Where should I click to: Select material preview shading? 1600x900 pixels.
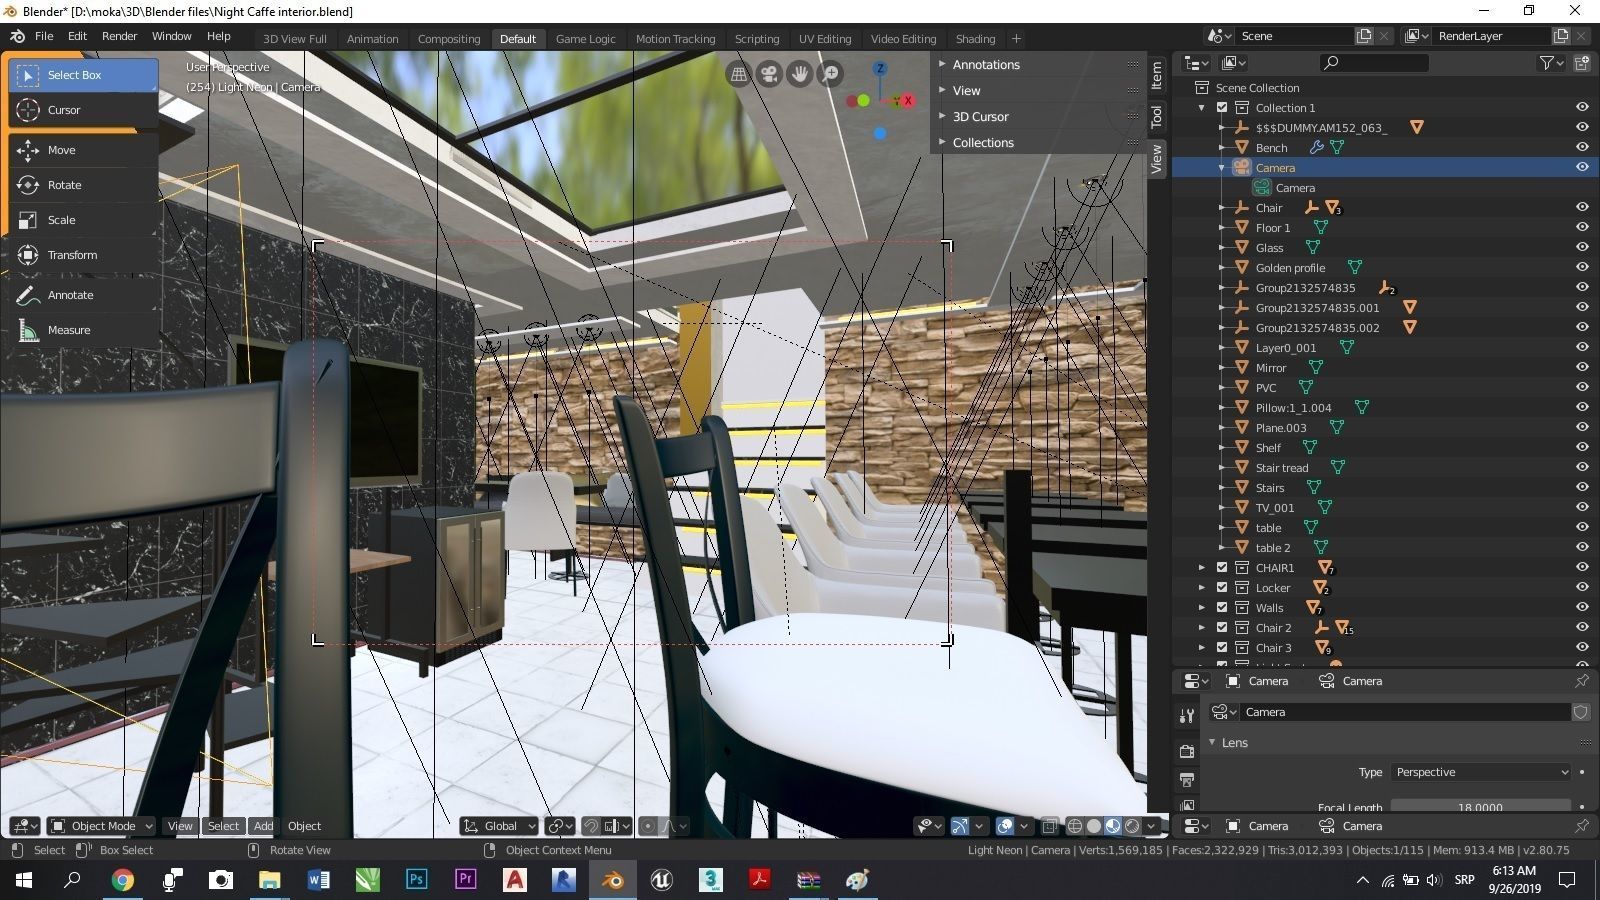pyautogui.click(x=1113, y=826)
